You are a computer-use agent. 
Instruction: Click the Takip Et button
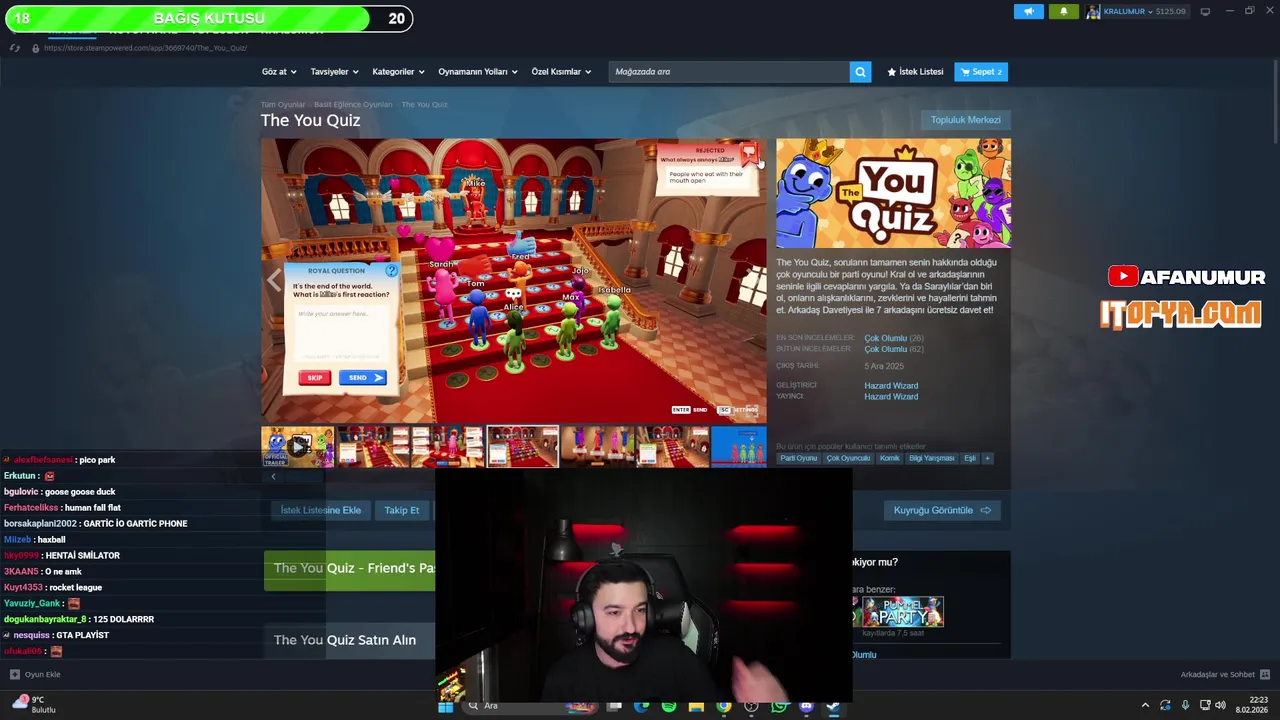coord(402,510)
